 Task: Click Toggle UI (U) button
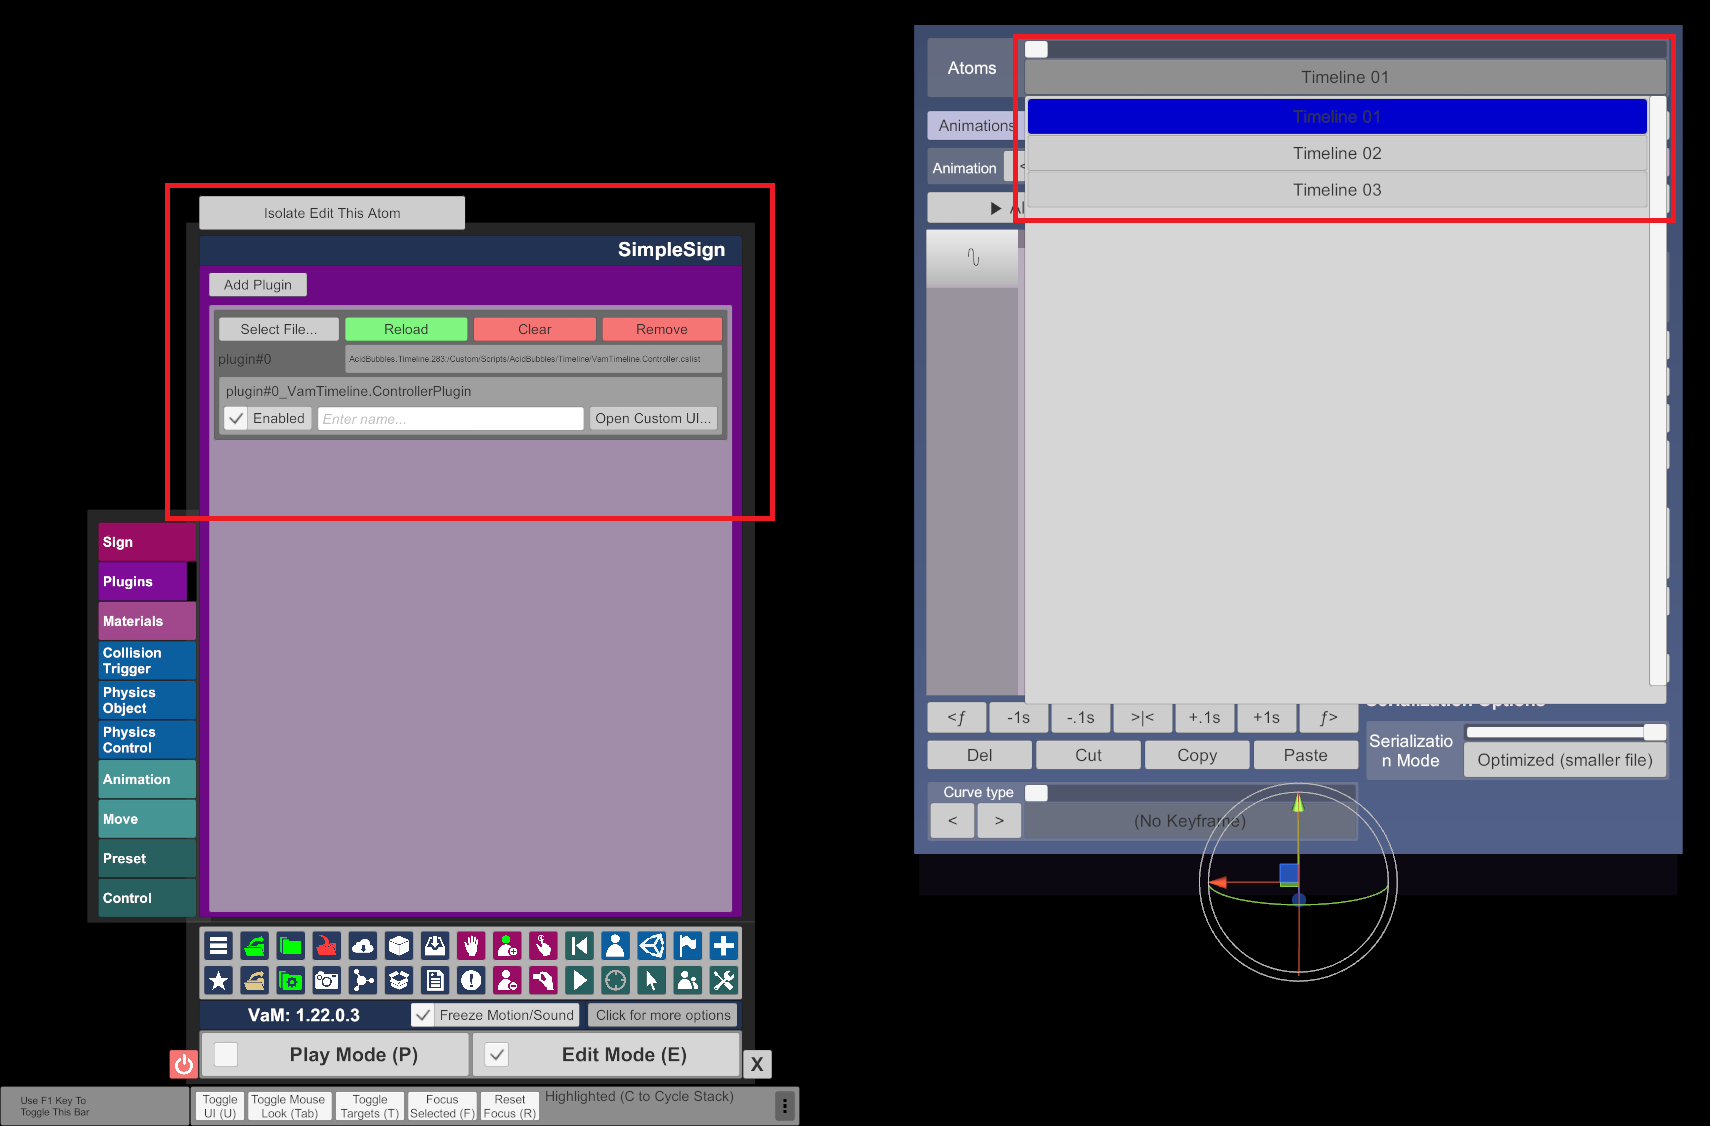coord(220,1106)
